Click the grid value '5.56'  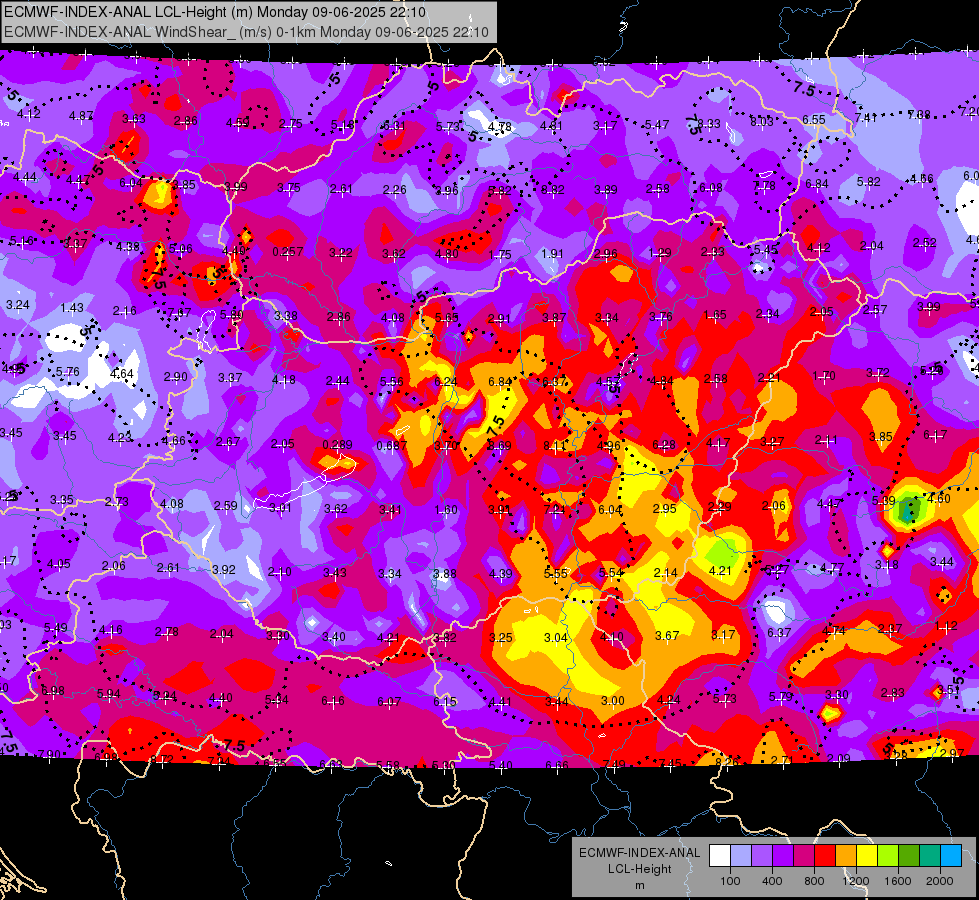pos(391,382)
